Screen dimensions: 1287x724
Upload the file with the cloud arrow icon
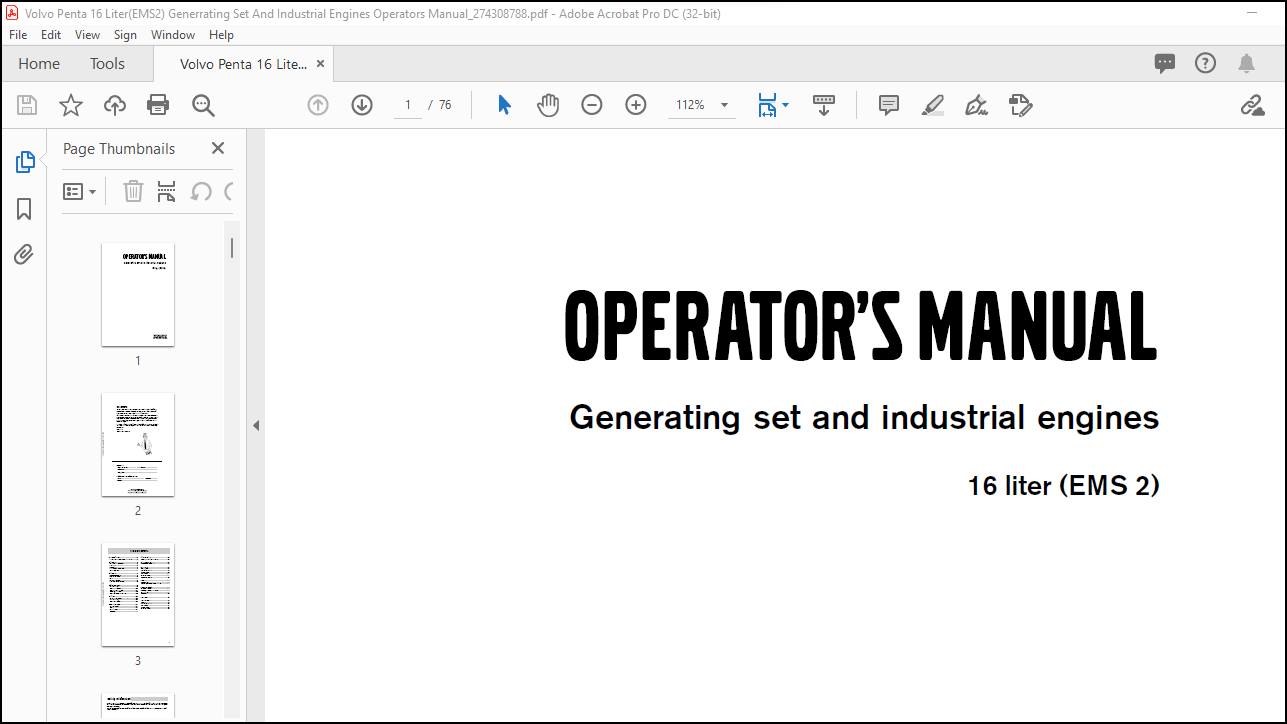tap(115, 105)
